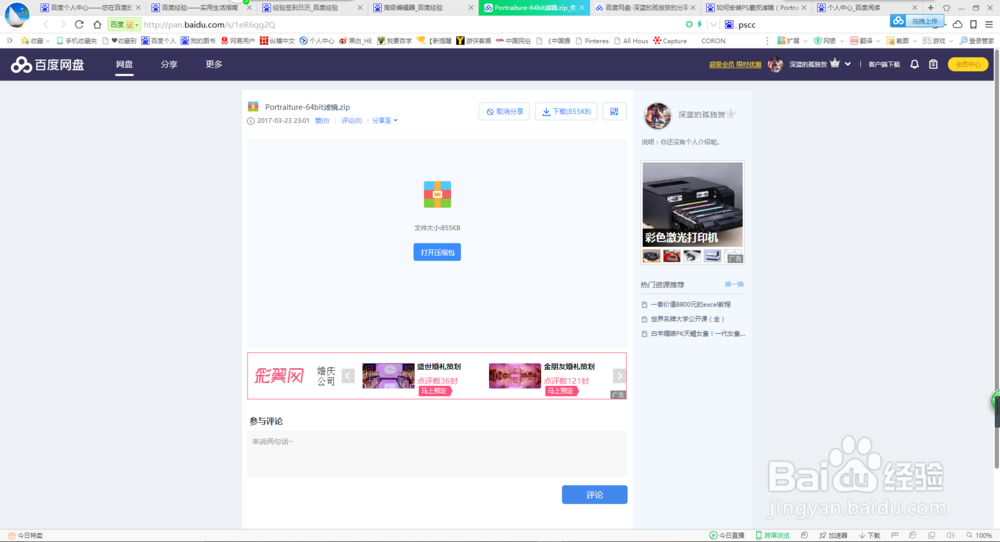Click 下载(855KB) download button
1000x542 pixels.
click(x=566, y=112)
